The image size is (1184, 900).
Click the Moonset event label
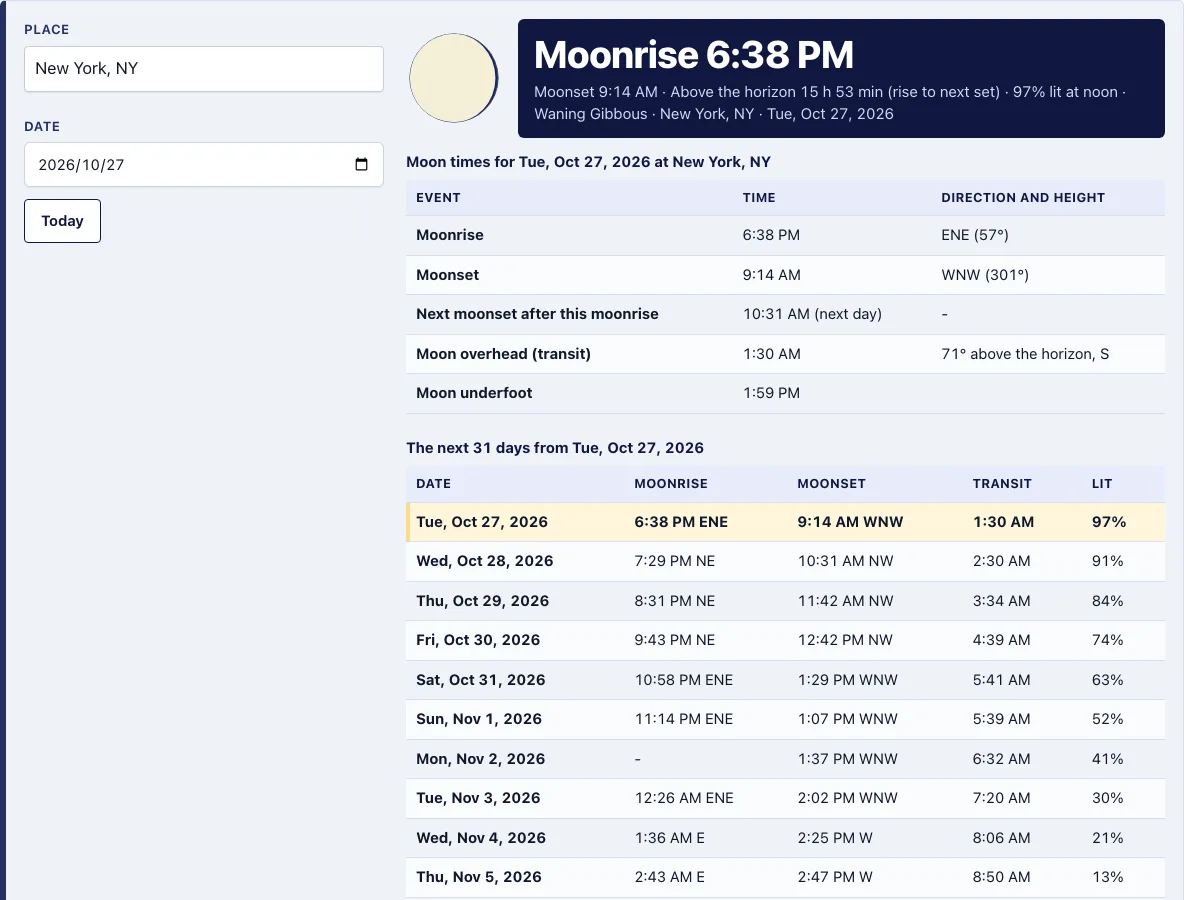(447, 275)
